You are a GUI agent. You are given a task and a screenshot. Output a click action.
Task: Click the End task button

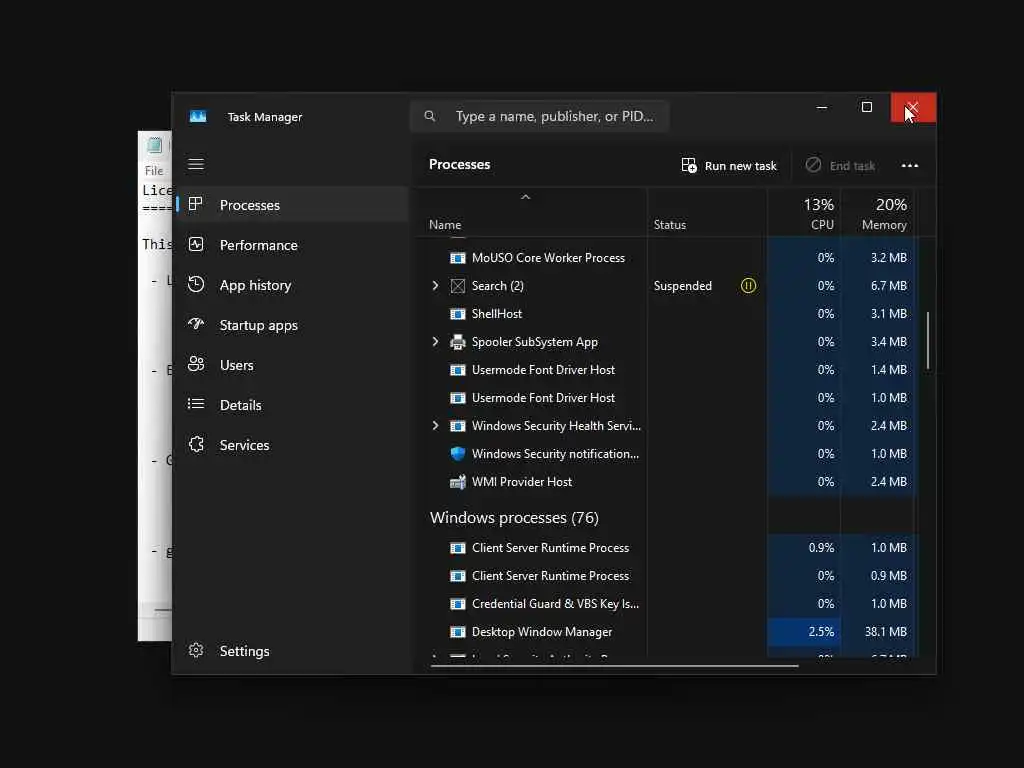840,165
